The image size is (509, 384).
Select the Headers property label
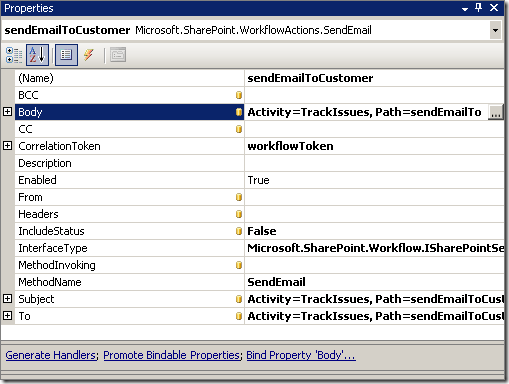point(38,214)
